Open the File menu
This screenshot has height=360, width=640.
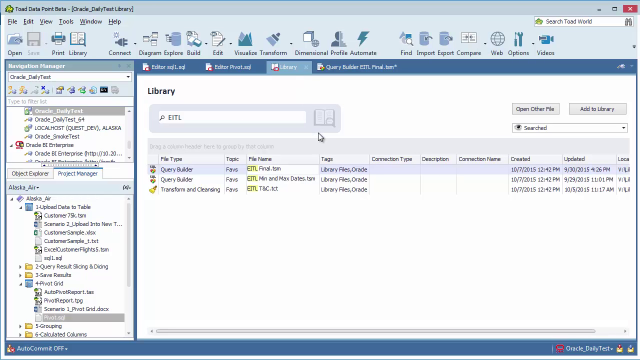point(12,22)
